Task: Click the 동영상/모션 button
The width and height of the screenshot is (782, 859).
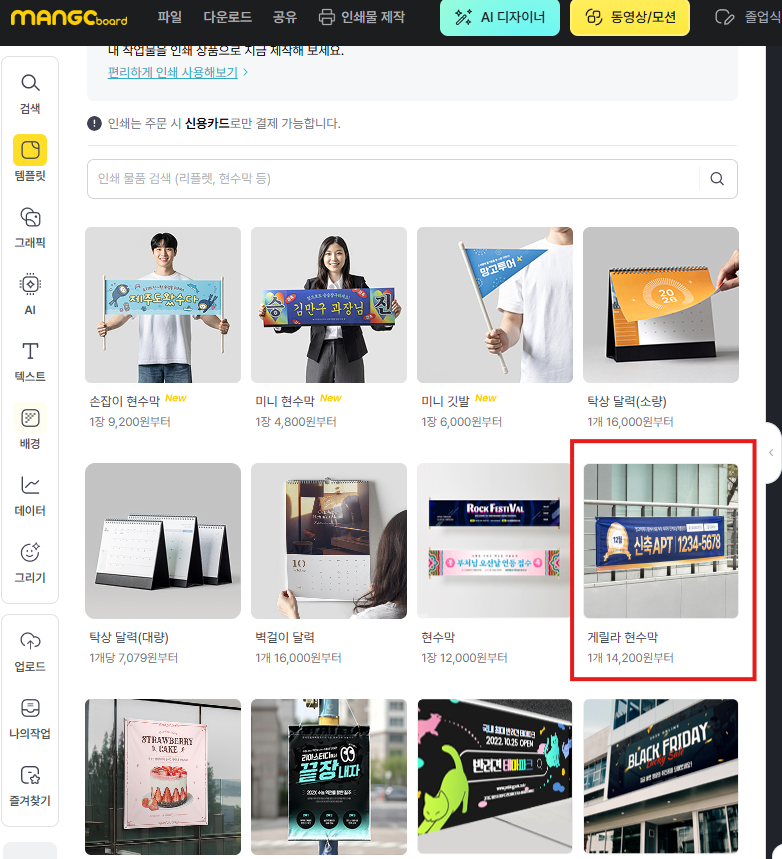Action: 630,17
